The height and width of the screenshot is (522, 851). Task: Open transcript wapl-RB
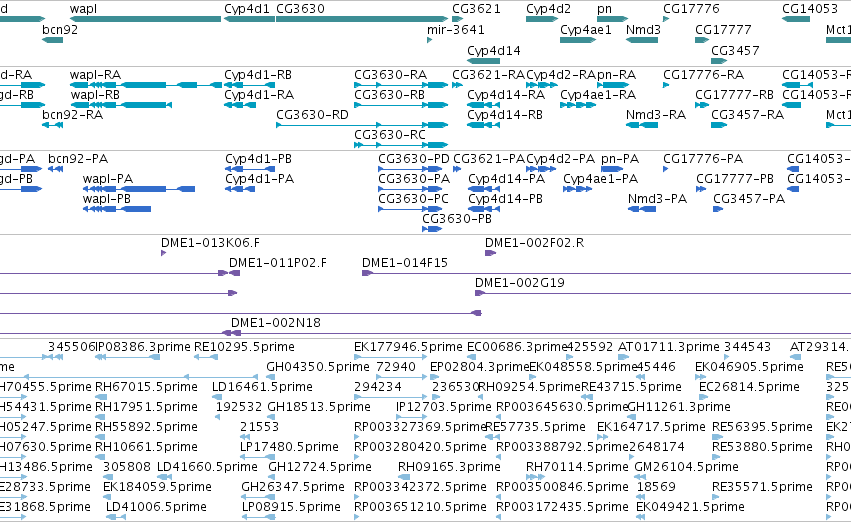(x=95, y=94)
